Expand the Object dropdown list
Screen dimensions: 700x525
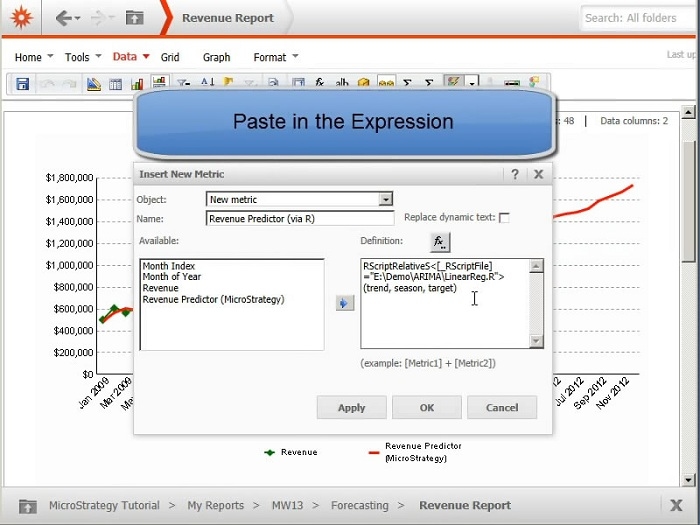click(x=386, y=199)
